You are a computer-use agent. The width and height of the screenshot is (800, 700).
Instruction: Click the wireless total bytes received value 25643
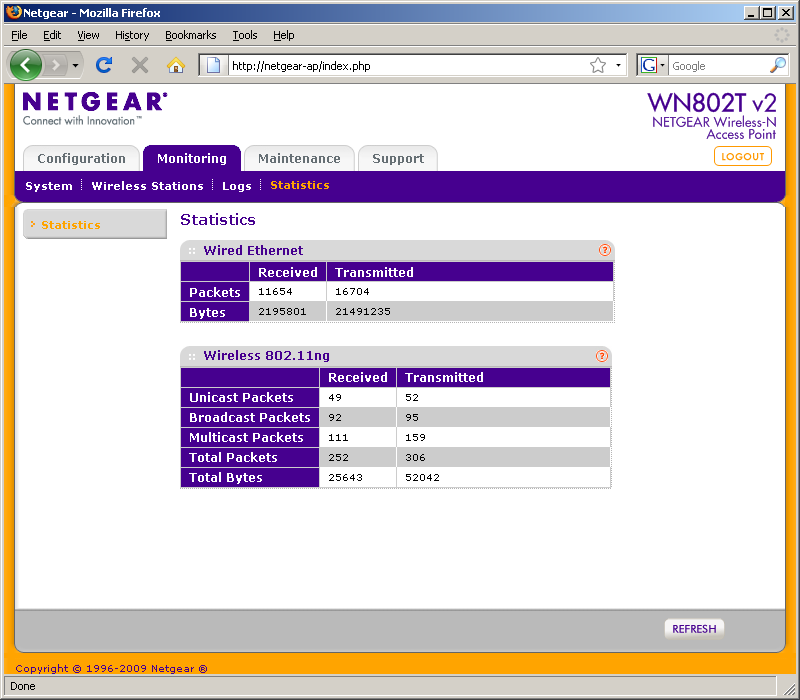(345, 478)
